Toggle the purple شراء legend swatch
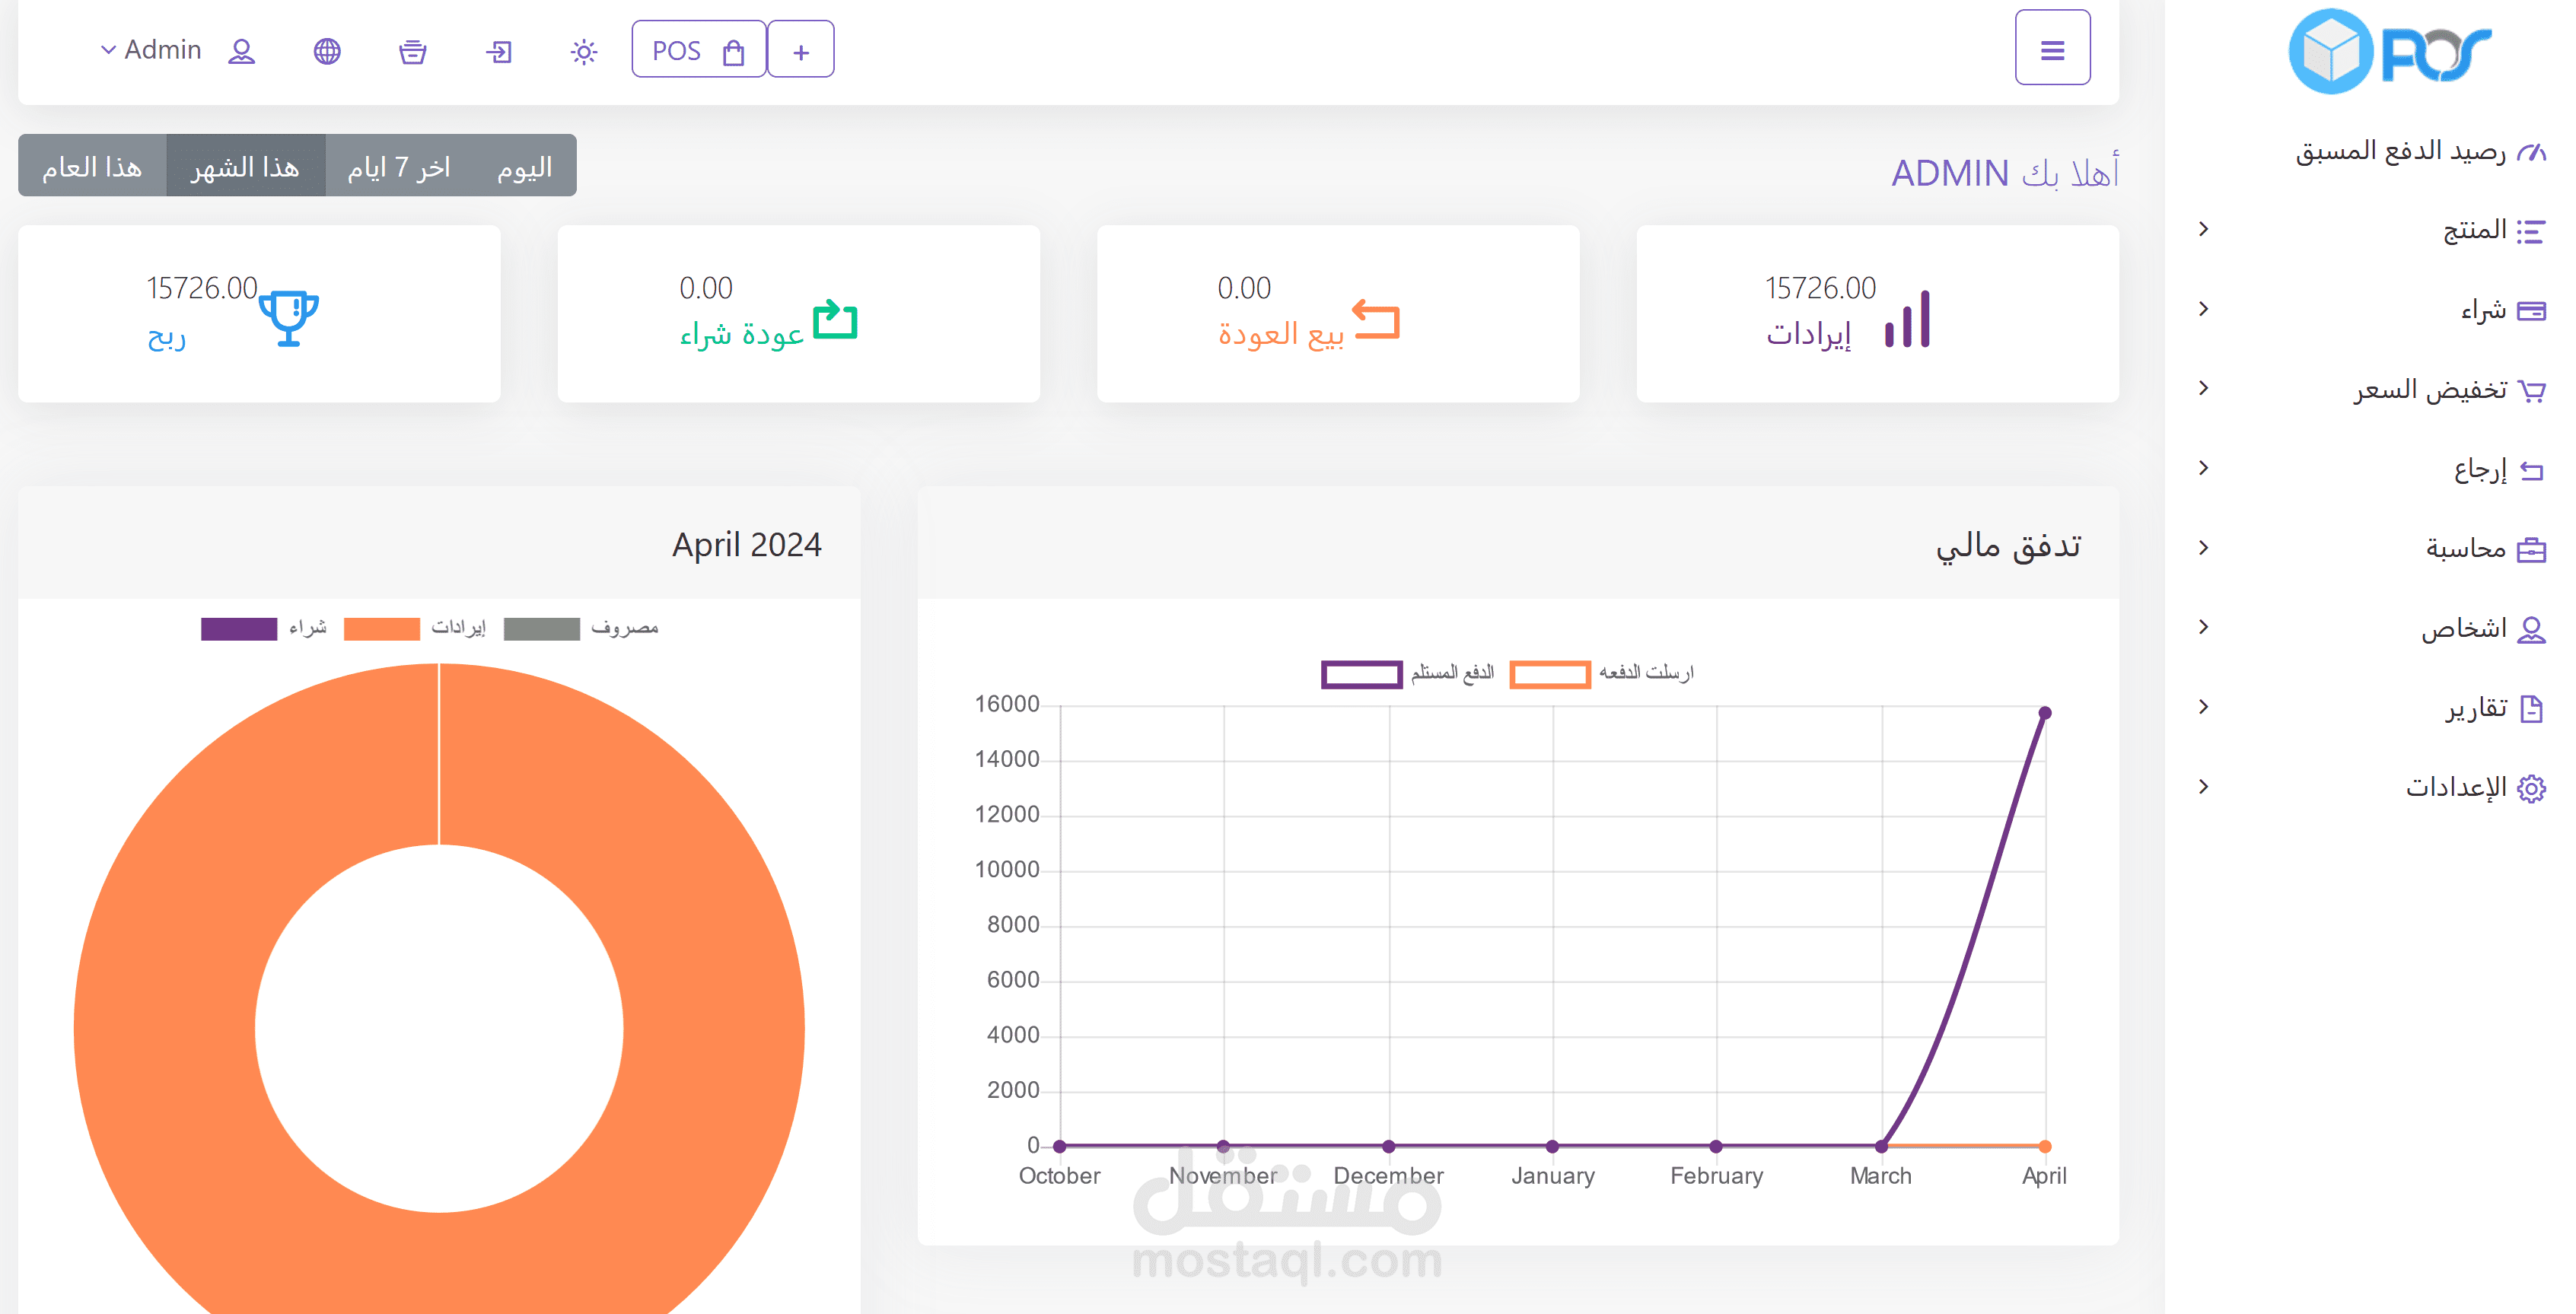This screenshot has height=1314, width=2576. pyautogui.click(x=239, y=628)
